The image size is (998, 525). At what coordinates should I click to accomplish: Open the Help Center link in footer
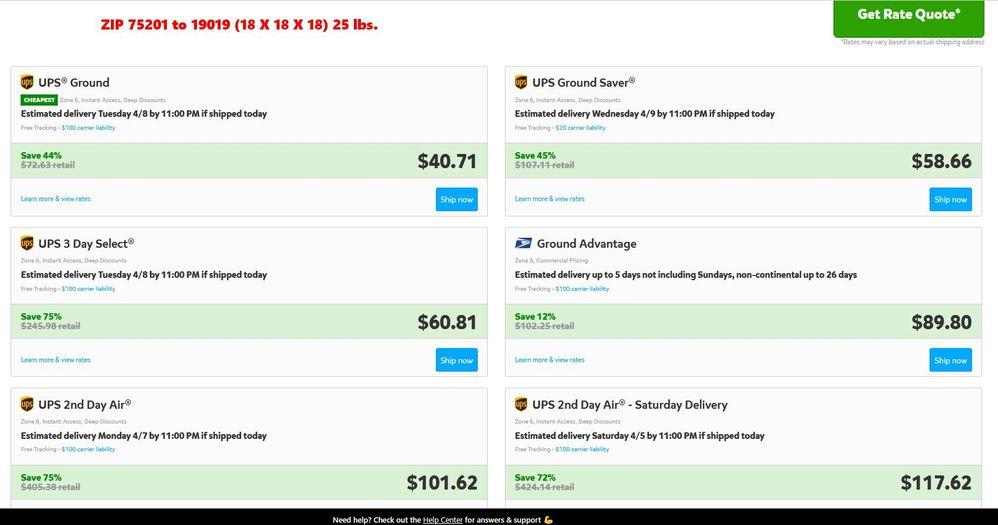pos(442,520)
